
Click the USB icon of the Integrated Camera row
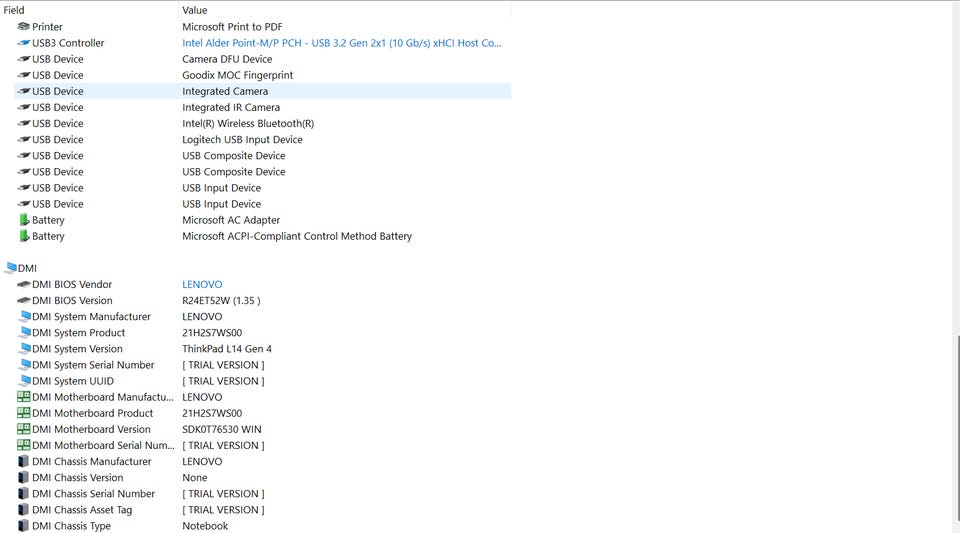(23, 91)
